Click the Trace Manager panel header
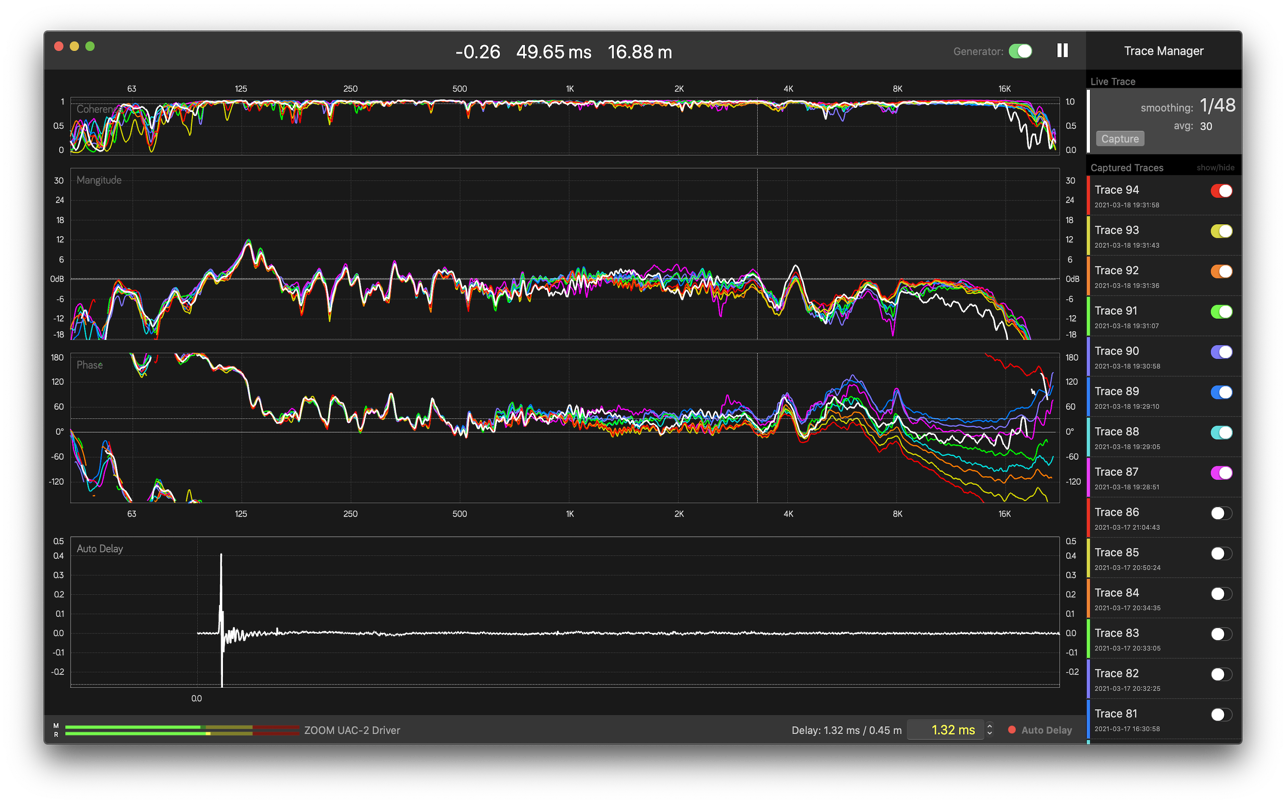 (1163, 51)
